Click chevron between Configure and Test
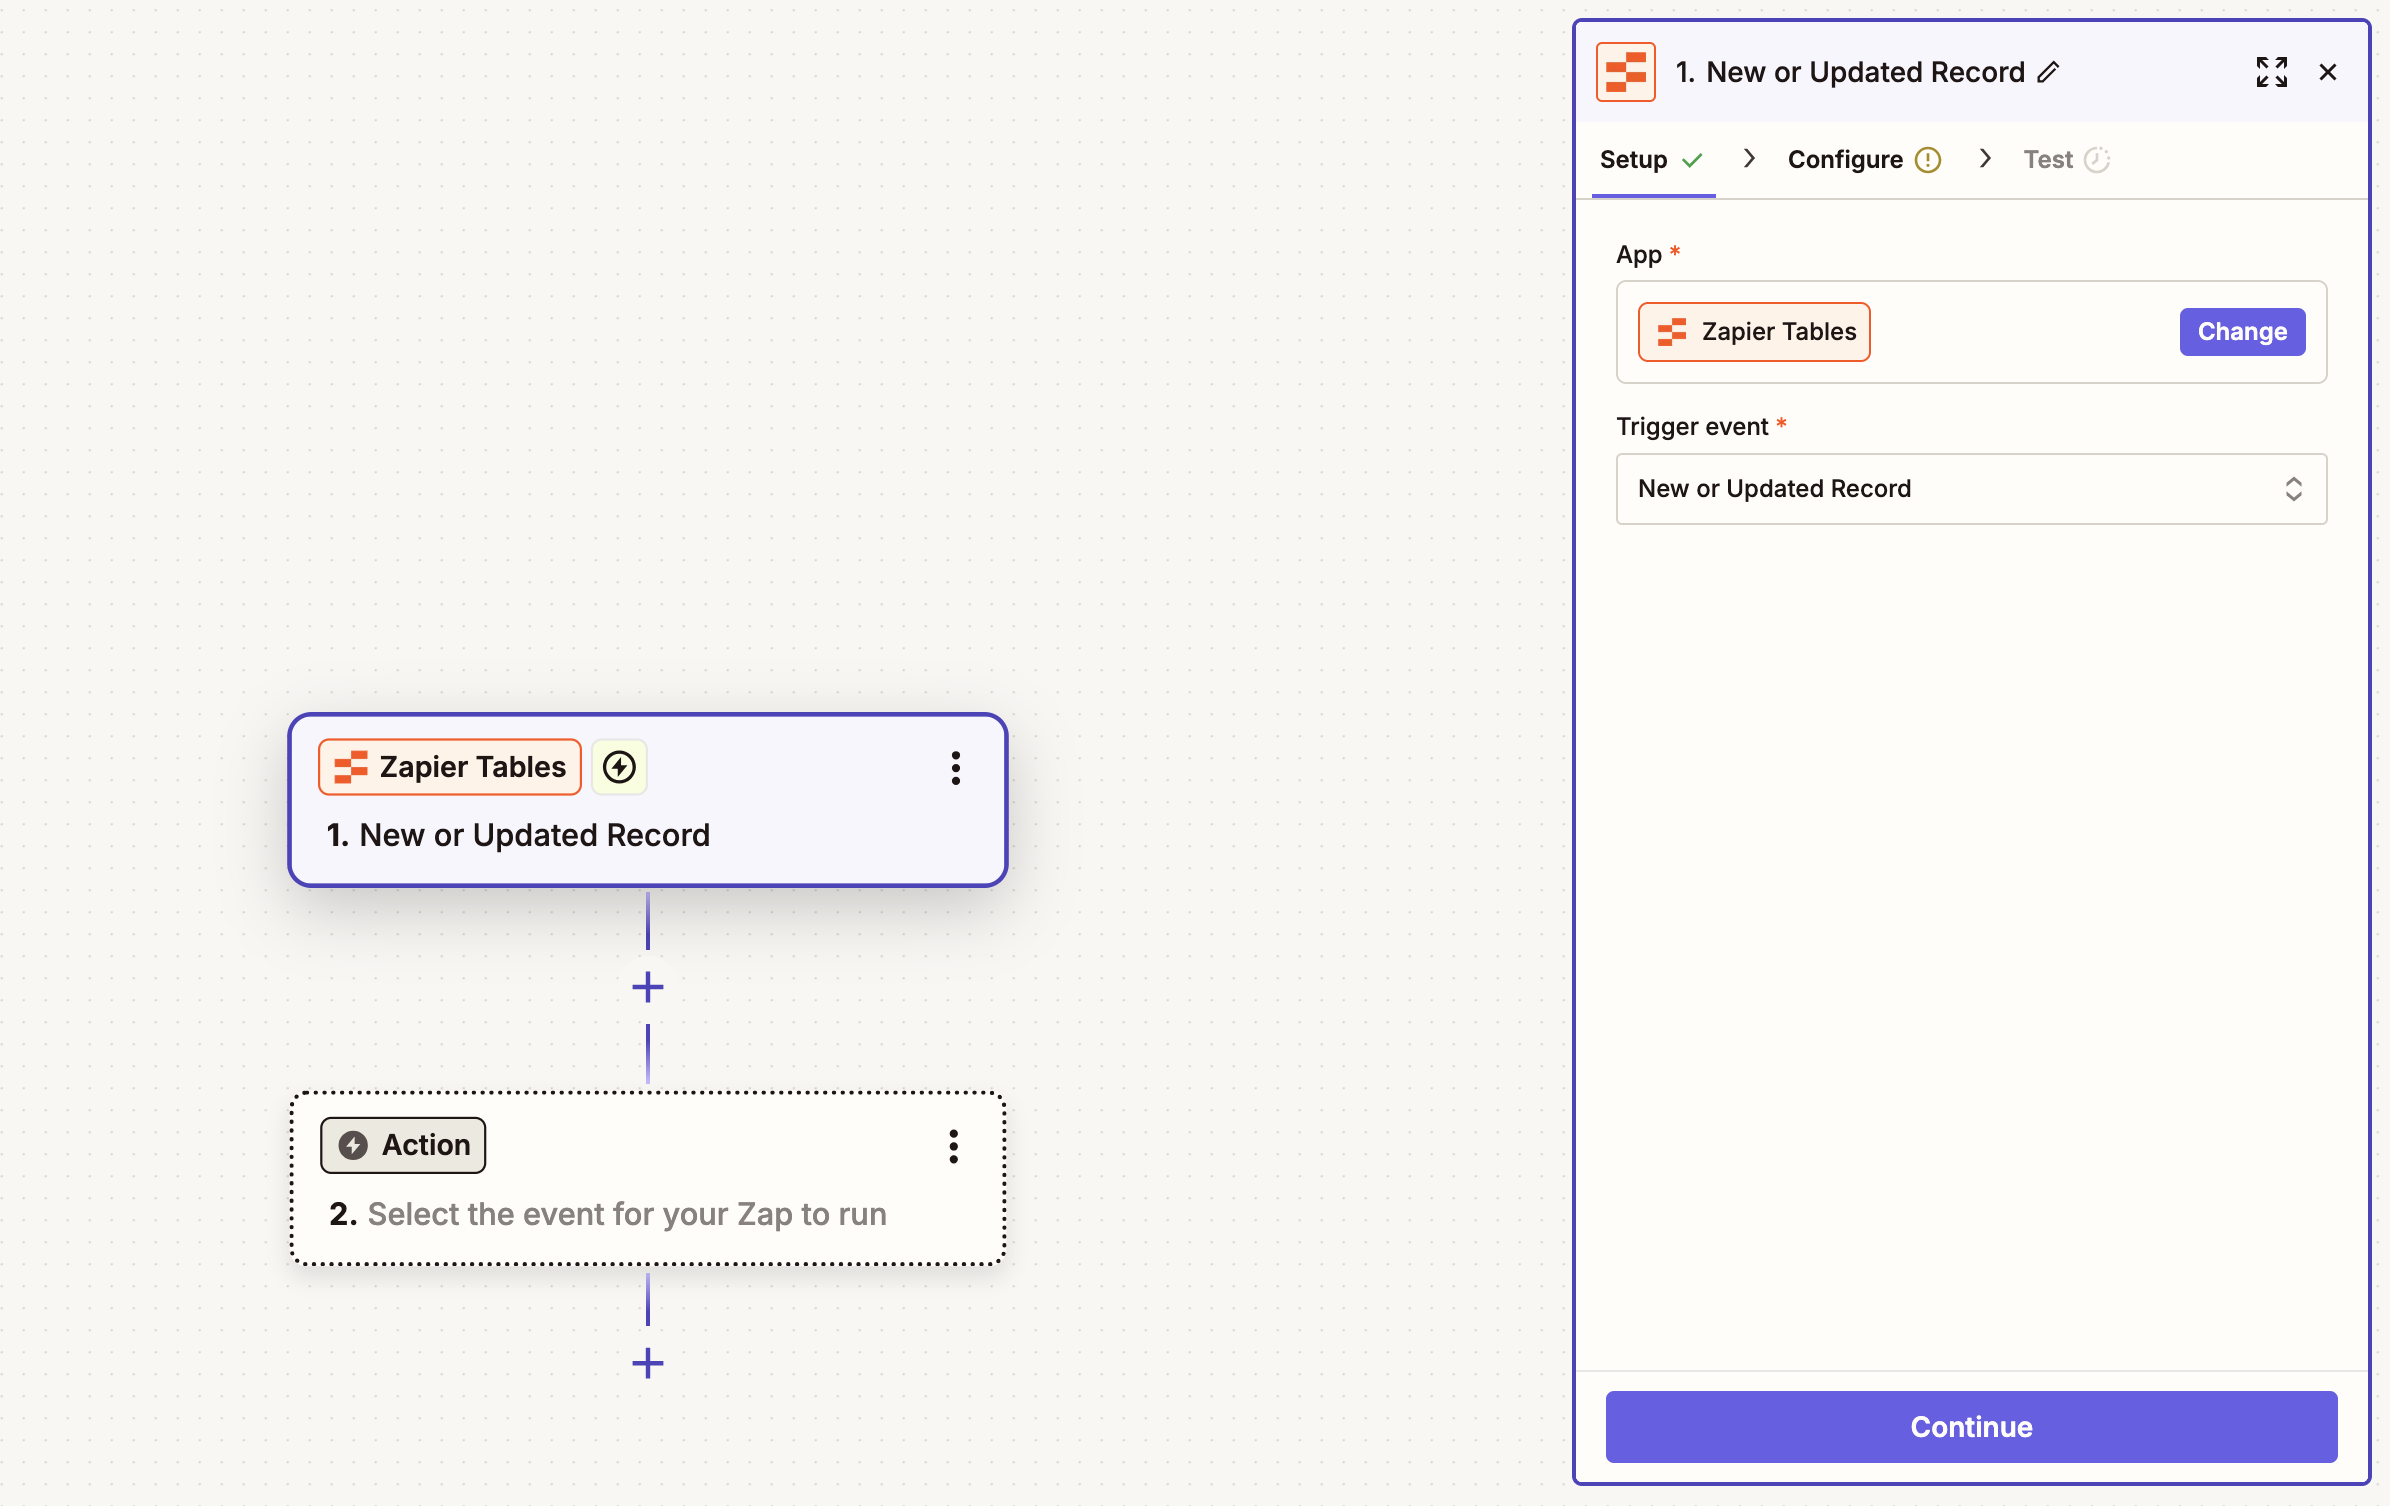This screenshot has height=1506, width=2390. pyautogui.click(x=1985, y=158)
